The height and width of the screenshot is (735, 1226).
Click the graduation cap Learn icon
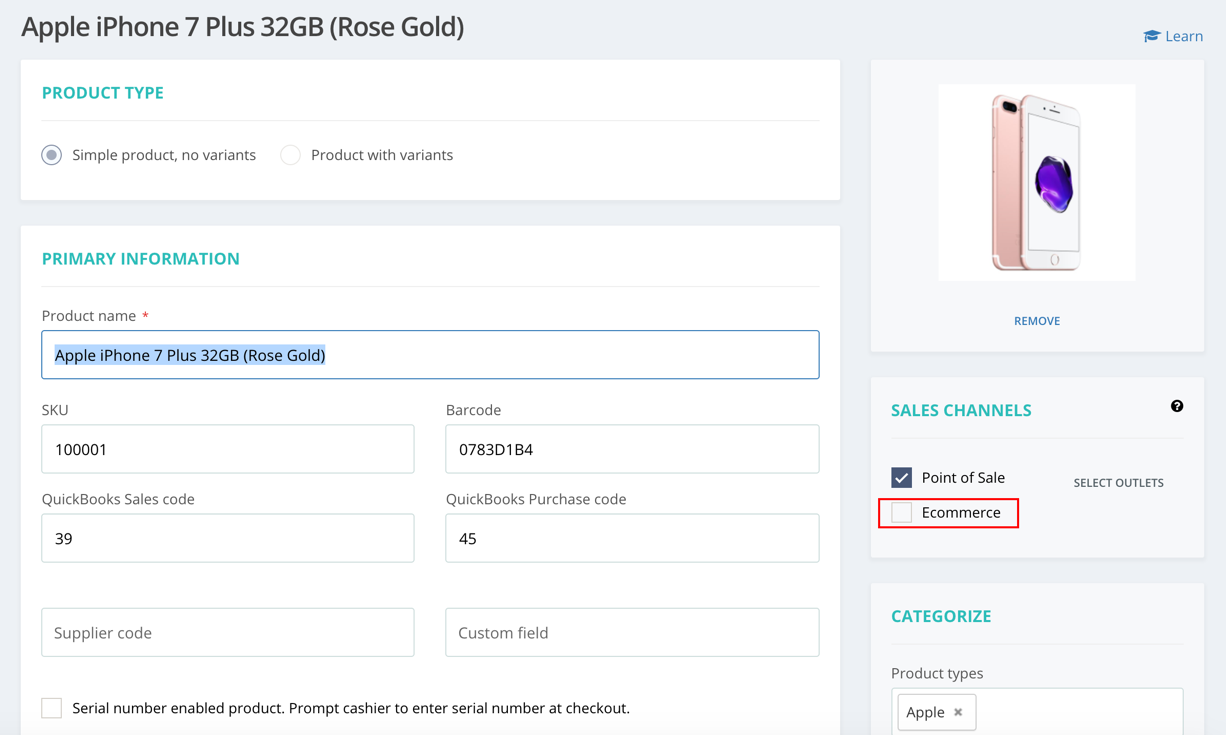(x=1152, y=36)
